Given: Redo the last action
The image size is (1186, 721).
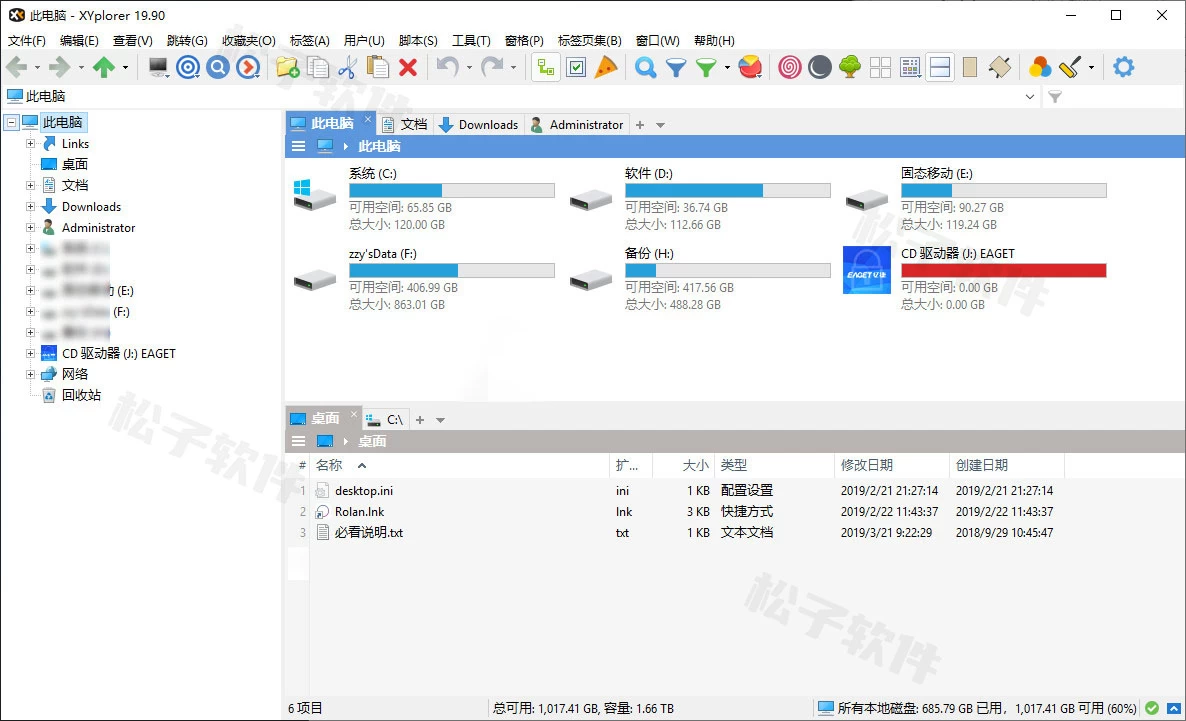Looking at the screenshot, I should coord(492,67).
